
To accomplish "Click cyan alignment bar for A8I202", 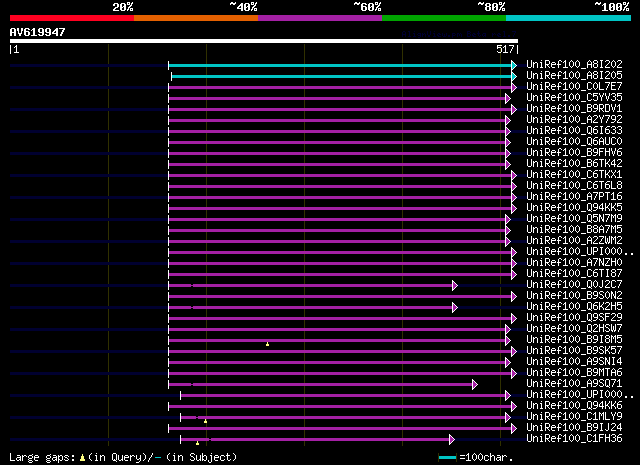I will click(x=342, y=65).
